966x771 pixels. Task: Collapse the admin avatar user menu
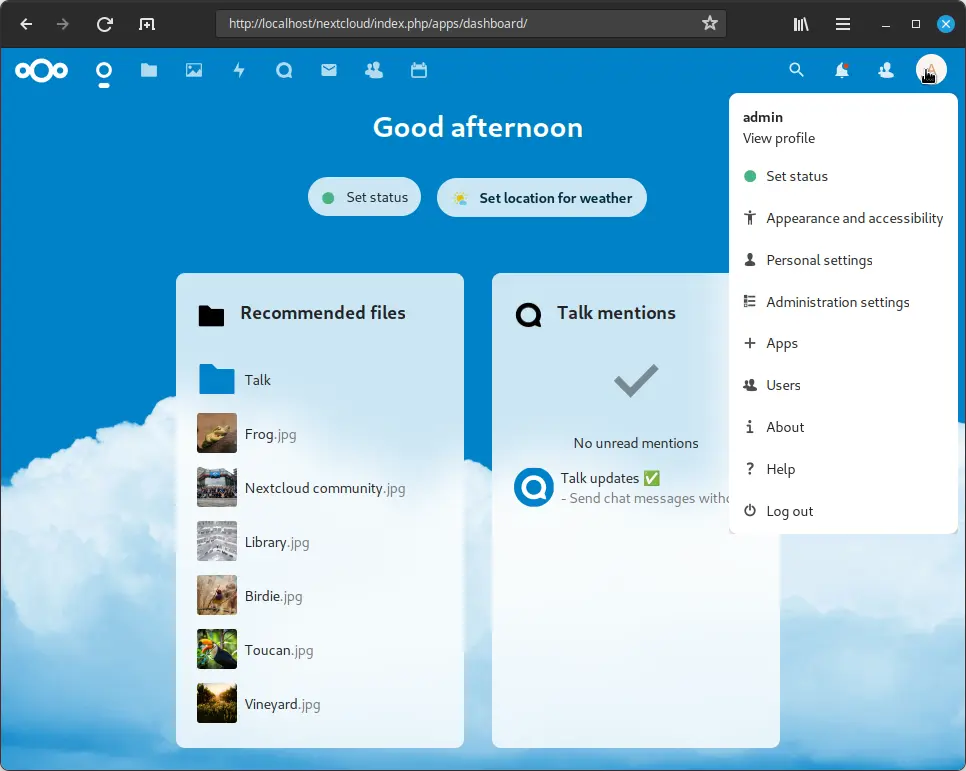(x=930, y=70)
